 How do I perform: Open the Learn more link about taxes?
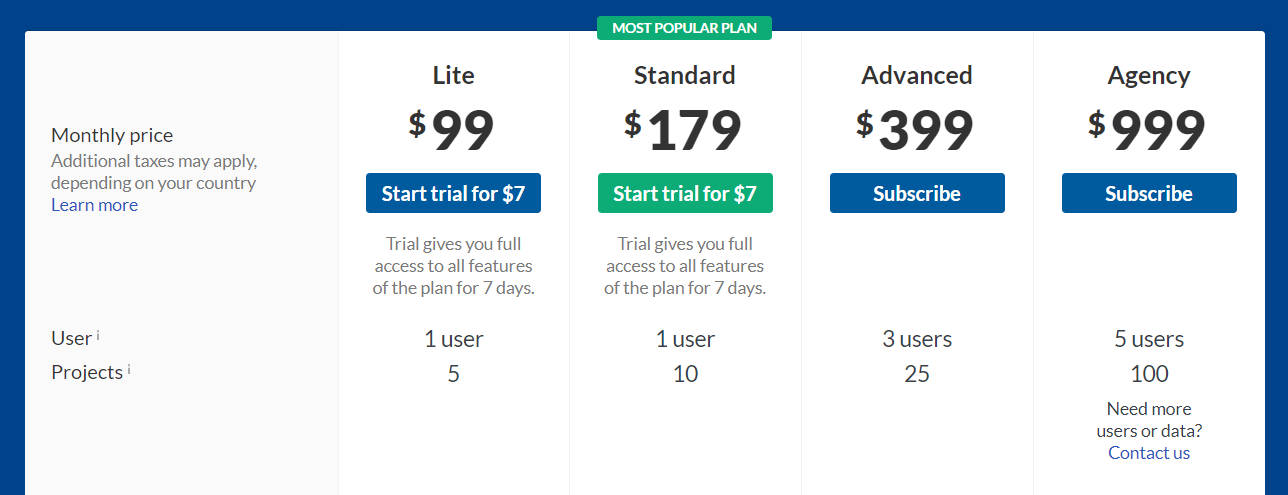pos(95,205)
